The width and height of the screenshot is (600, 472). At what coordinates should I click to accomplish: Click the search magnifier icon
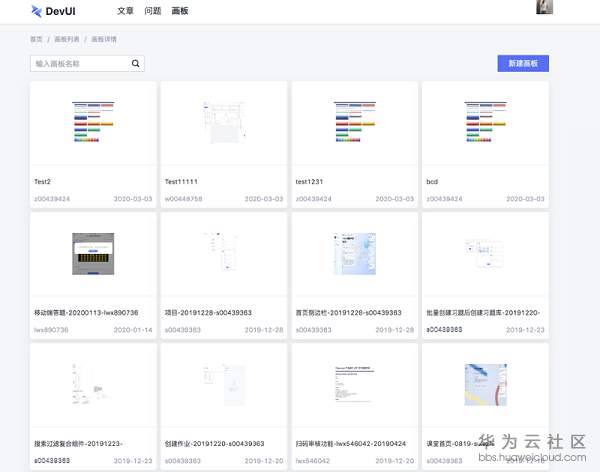click(x=135, y=64)
